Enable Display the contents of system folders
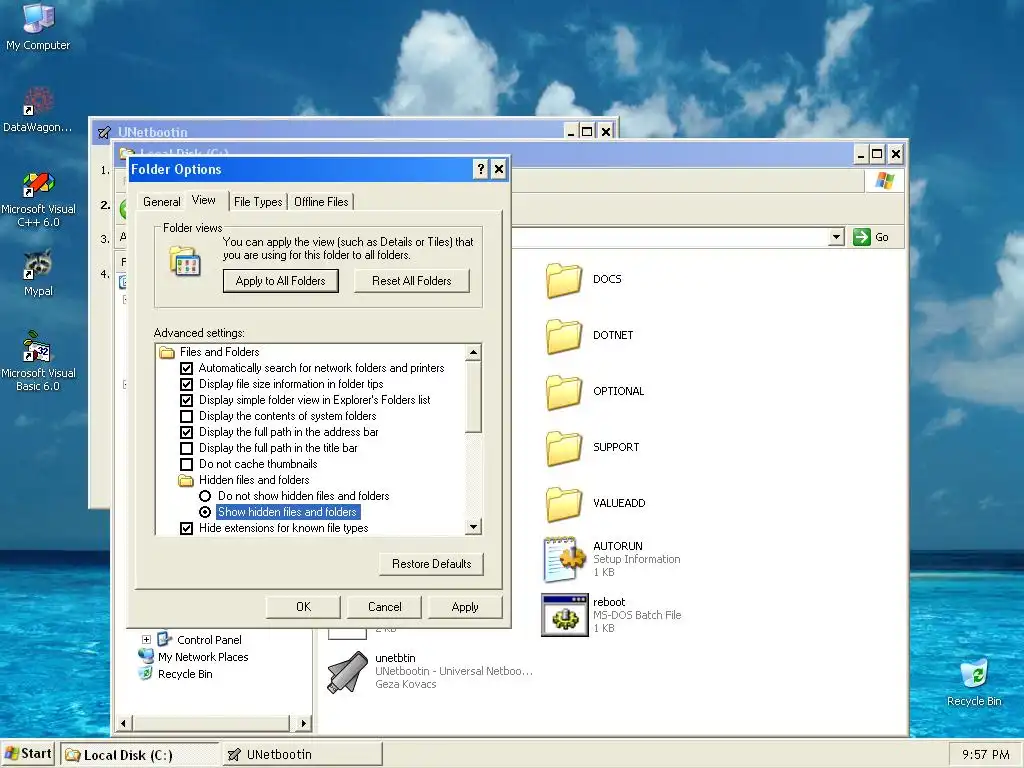The width and height of the screenshot is (1024, 768). click(x=186, y=416)
